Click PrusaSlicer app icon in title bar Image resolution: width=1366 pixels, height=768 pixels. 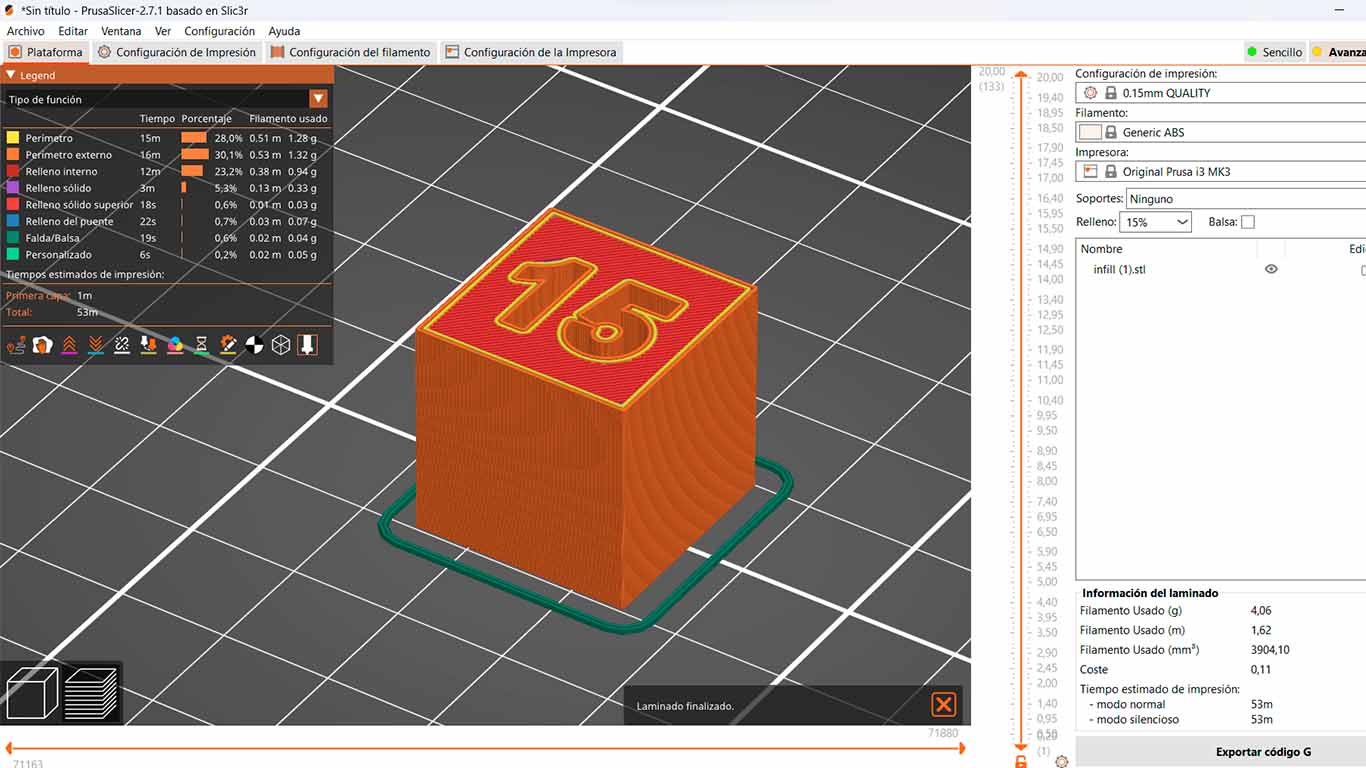9,10
